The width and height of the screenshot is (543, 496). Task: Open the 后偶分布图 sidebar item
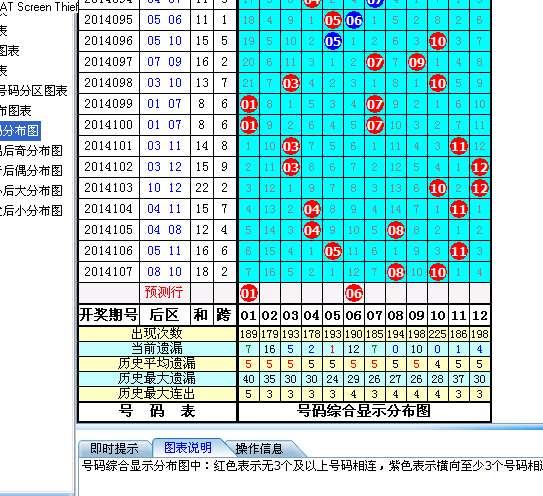[31, 170]
